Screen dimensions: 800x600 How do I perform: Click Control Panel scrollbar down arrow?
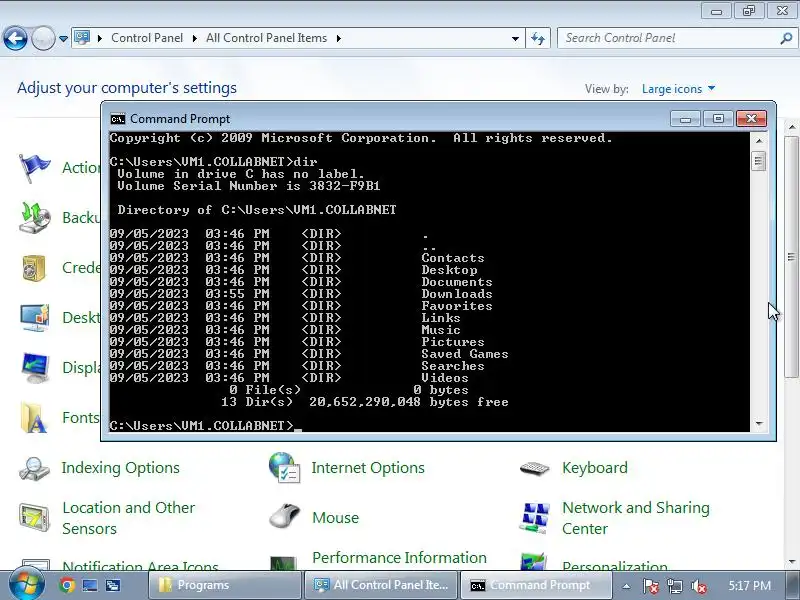coord(791,562)
